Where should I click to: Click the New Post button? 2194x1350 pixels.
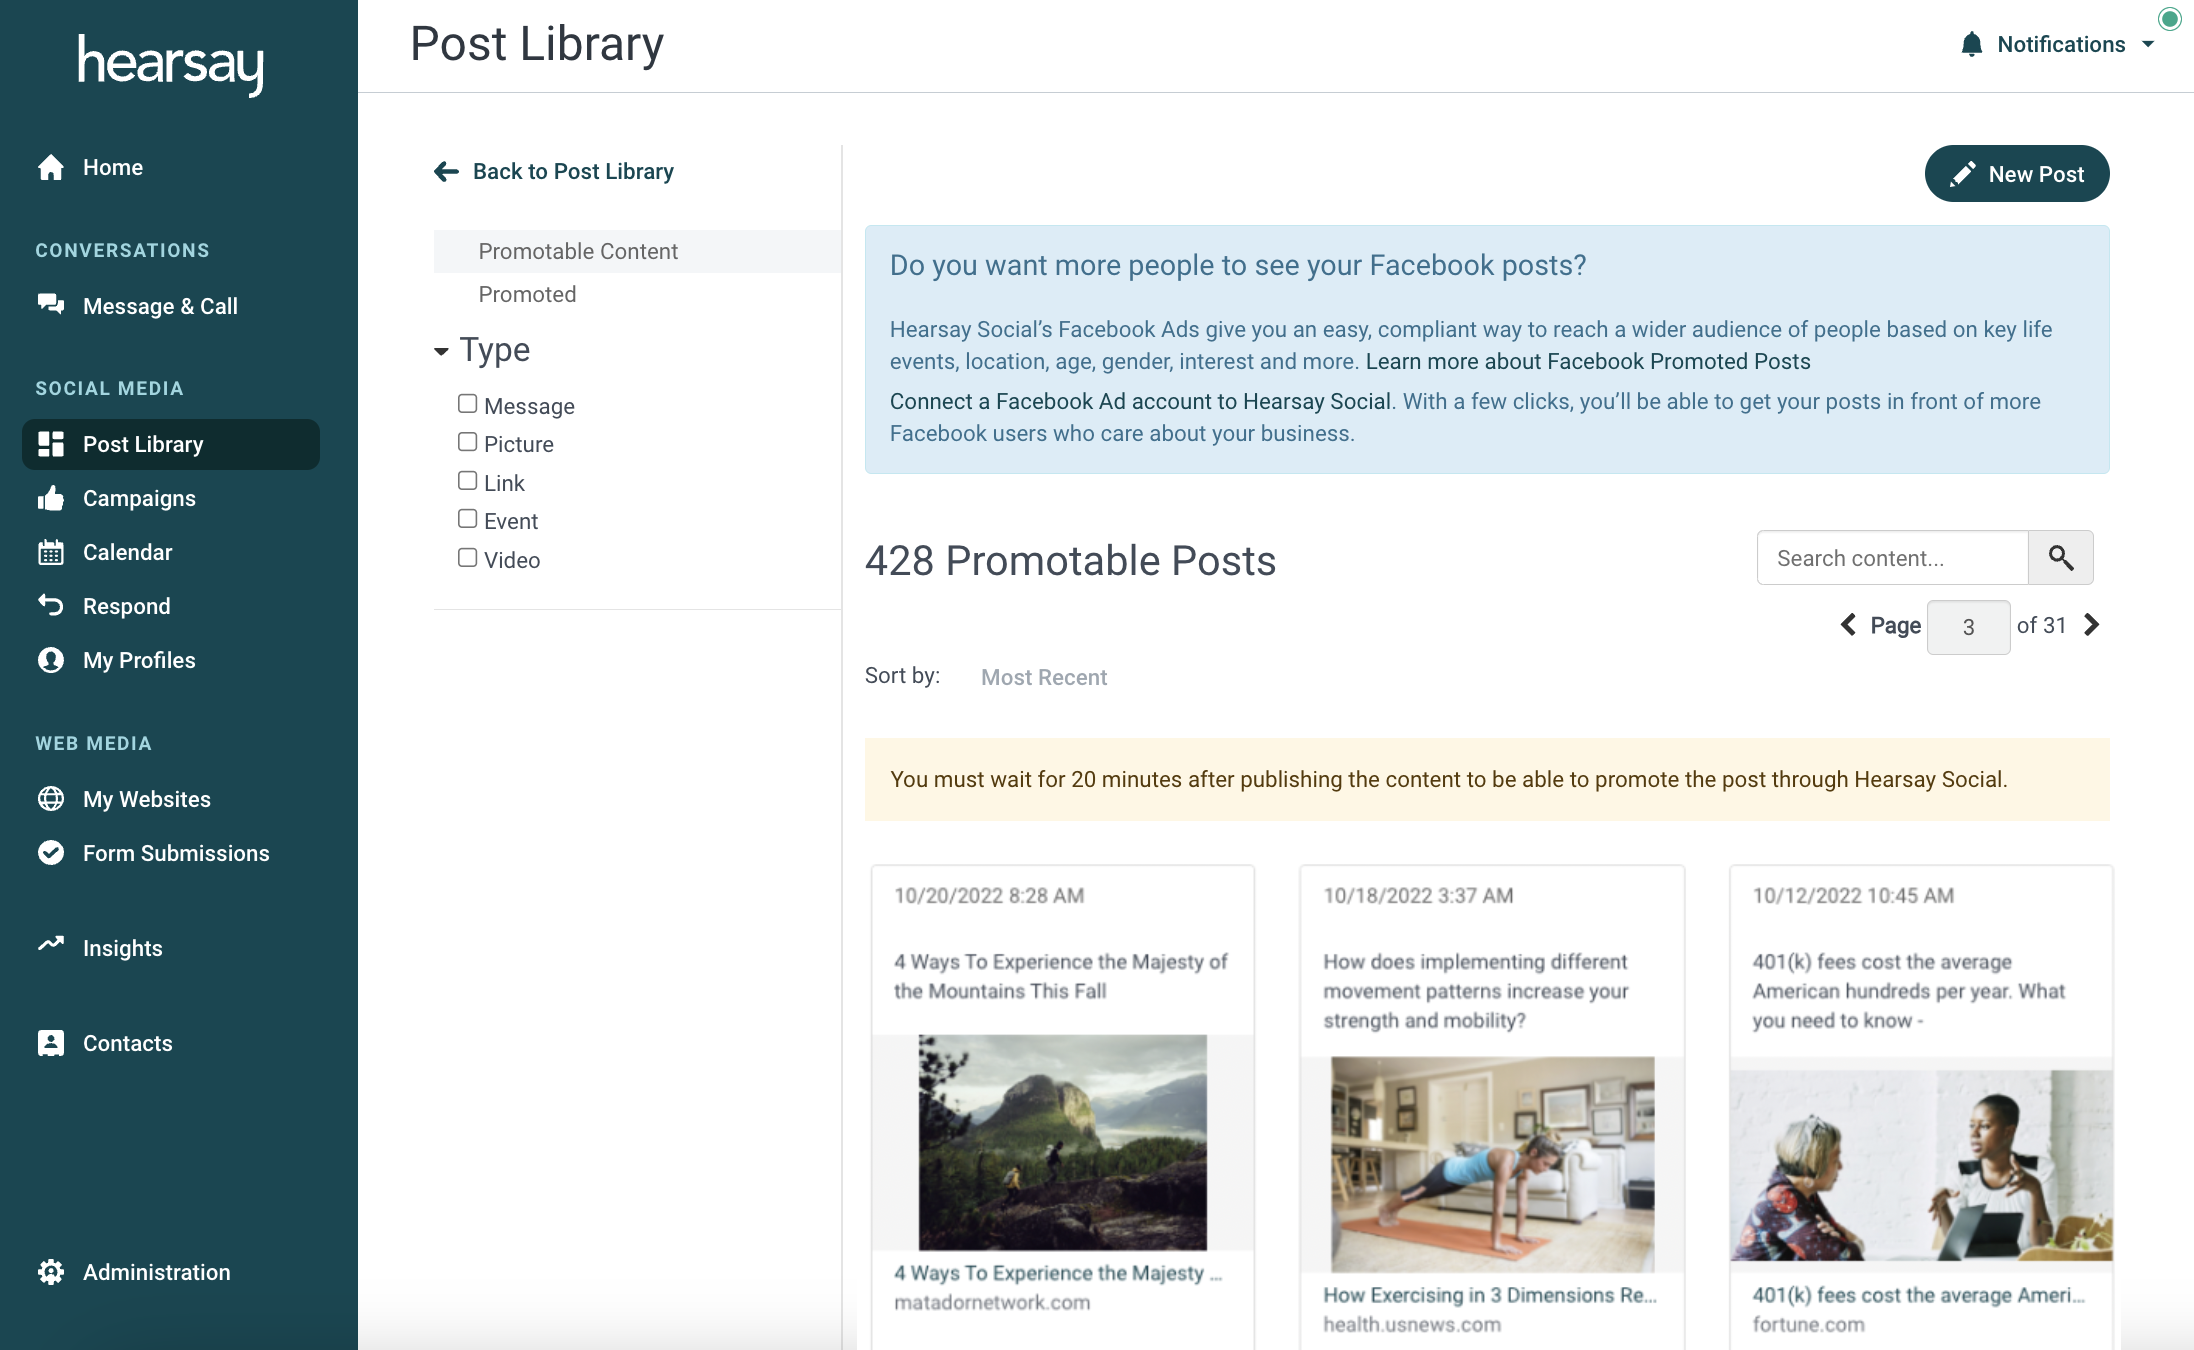(x=2017, y=174)
